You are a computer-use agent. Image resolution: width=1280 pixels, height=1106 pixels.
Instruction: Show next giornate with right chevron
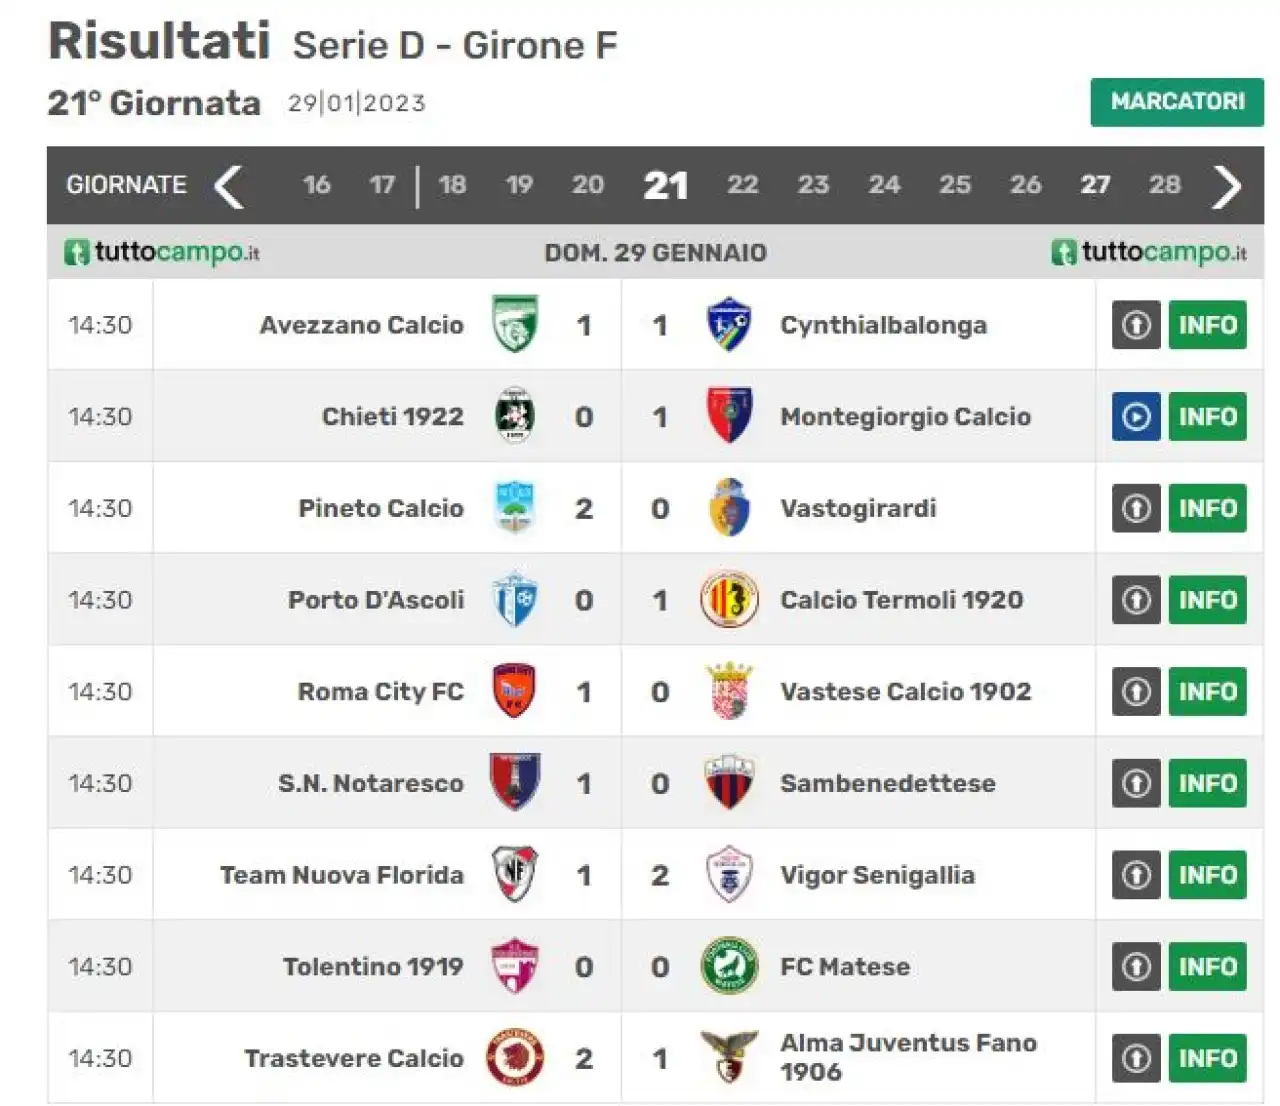pos(1227,186)
